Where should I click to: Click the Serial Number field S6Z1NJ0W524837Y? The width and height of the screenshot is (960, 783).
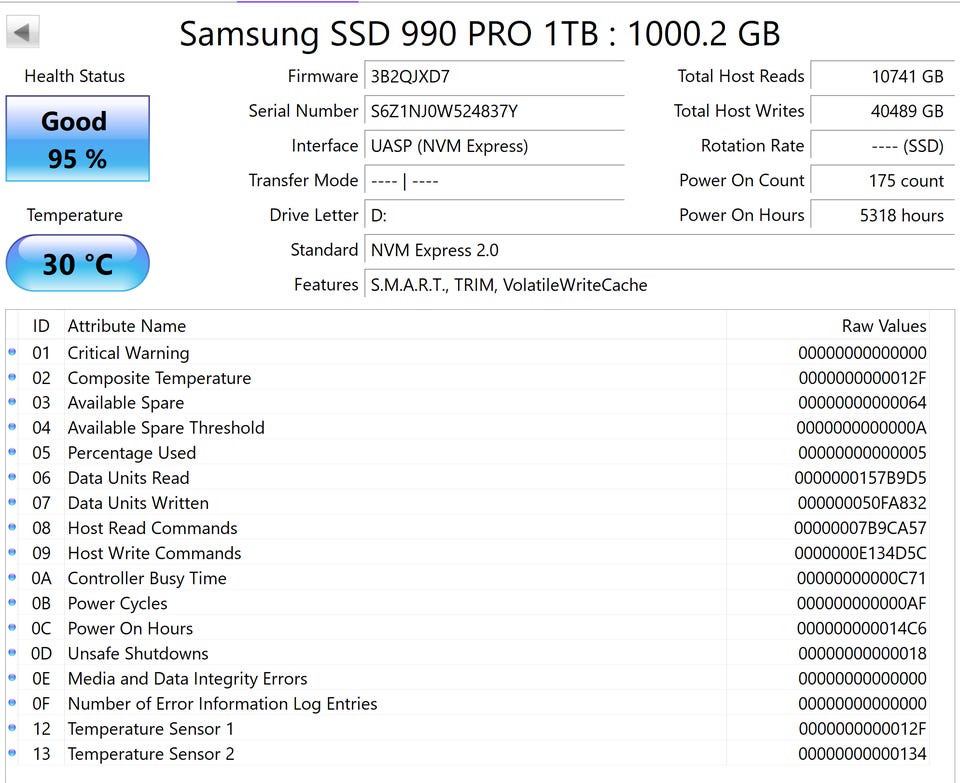click(x=494, y=111)
